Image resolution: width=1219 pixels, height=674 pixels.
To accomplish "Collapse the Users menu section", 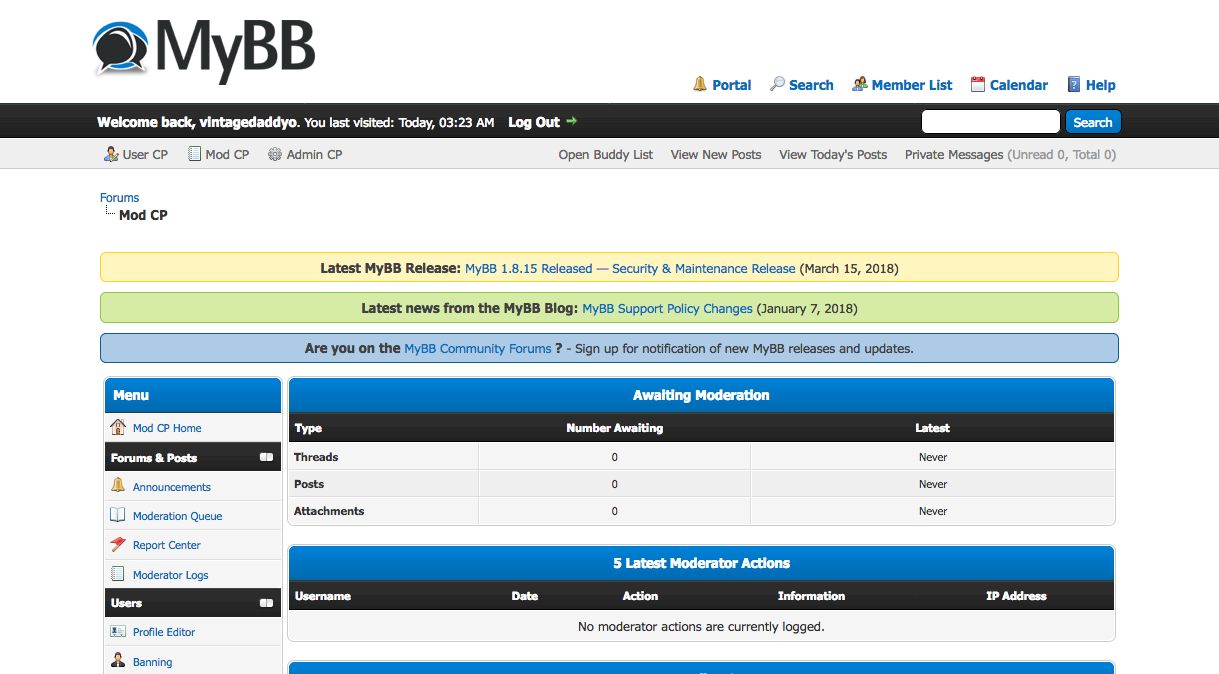I will (x=266, y=603).
